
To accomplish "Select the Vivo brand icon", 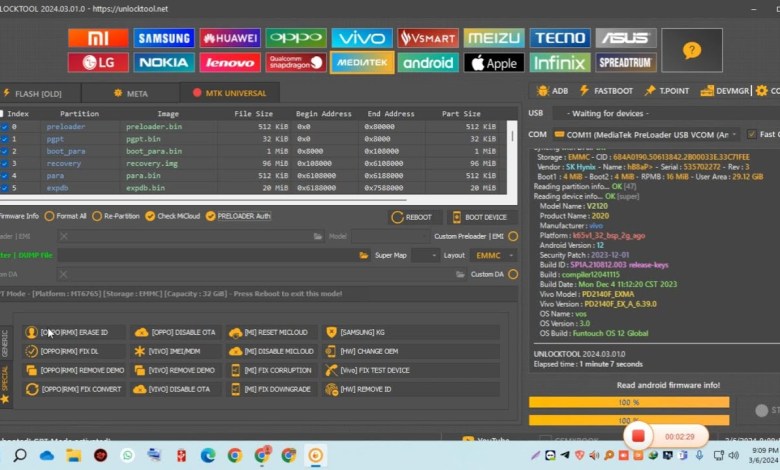I will (362, 38).
